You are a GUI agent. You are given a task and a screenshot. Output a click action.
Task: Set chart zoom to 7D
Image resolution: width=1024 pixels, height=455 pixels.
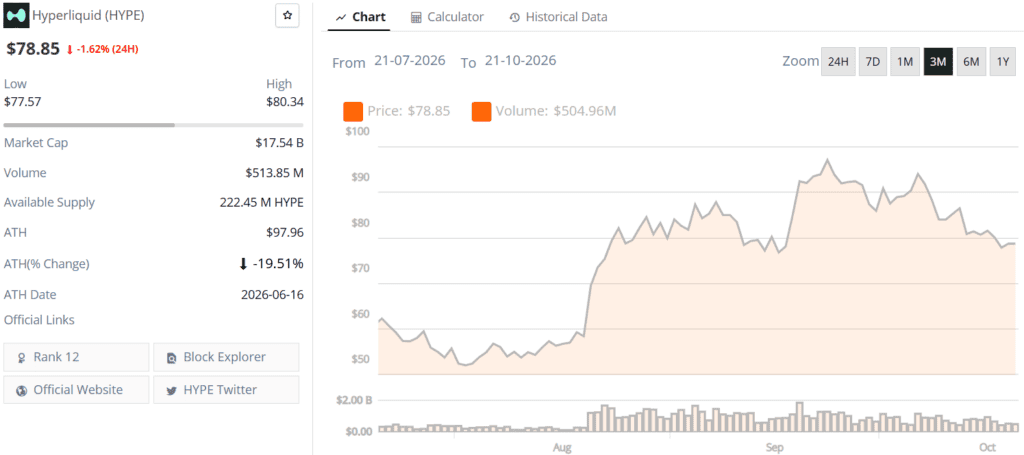872,62
